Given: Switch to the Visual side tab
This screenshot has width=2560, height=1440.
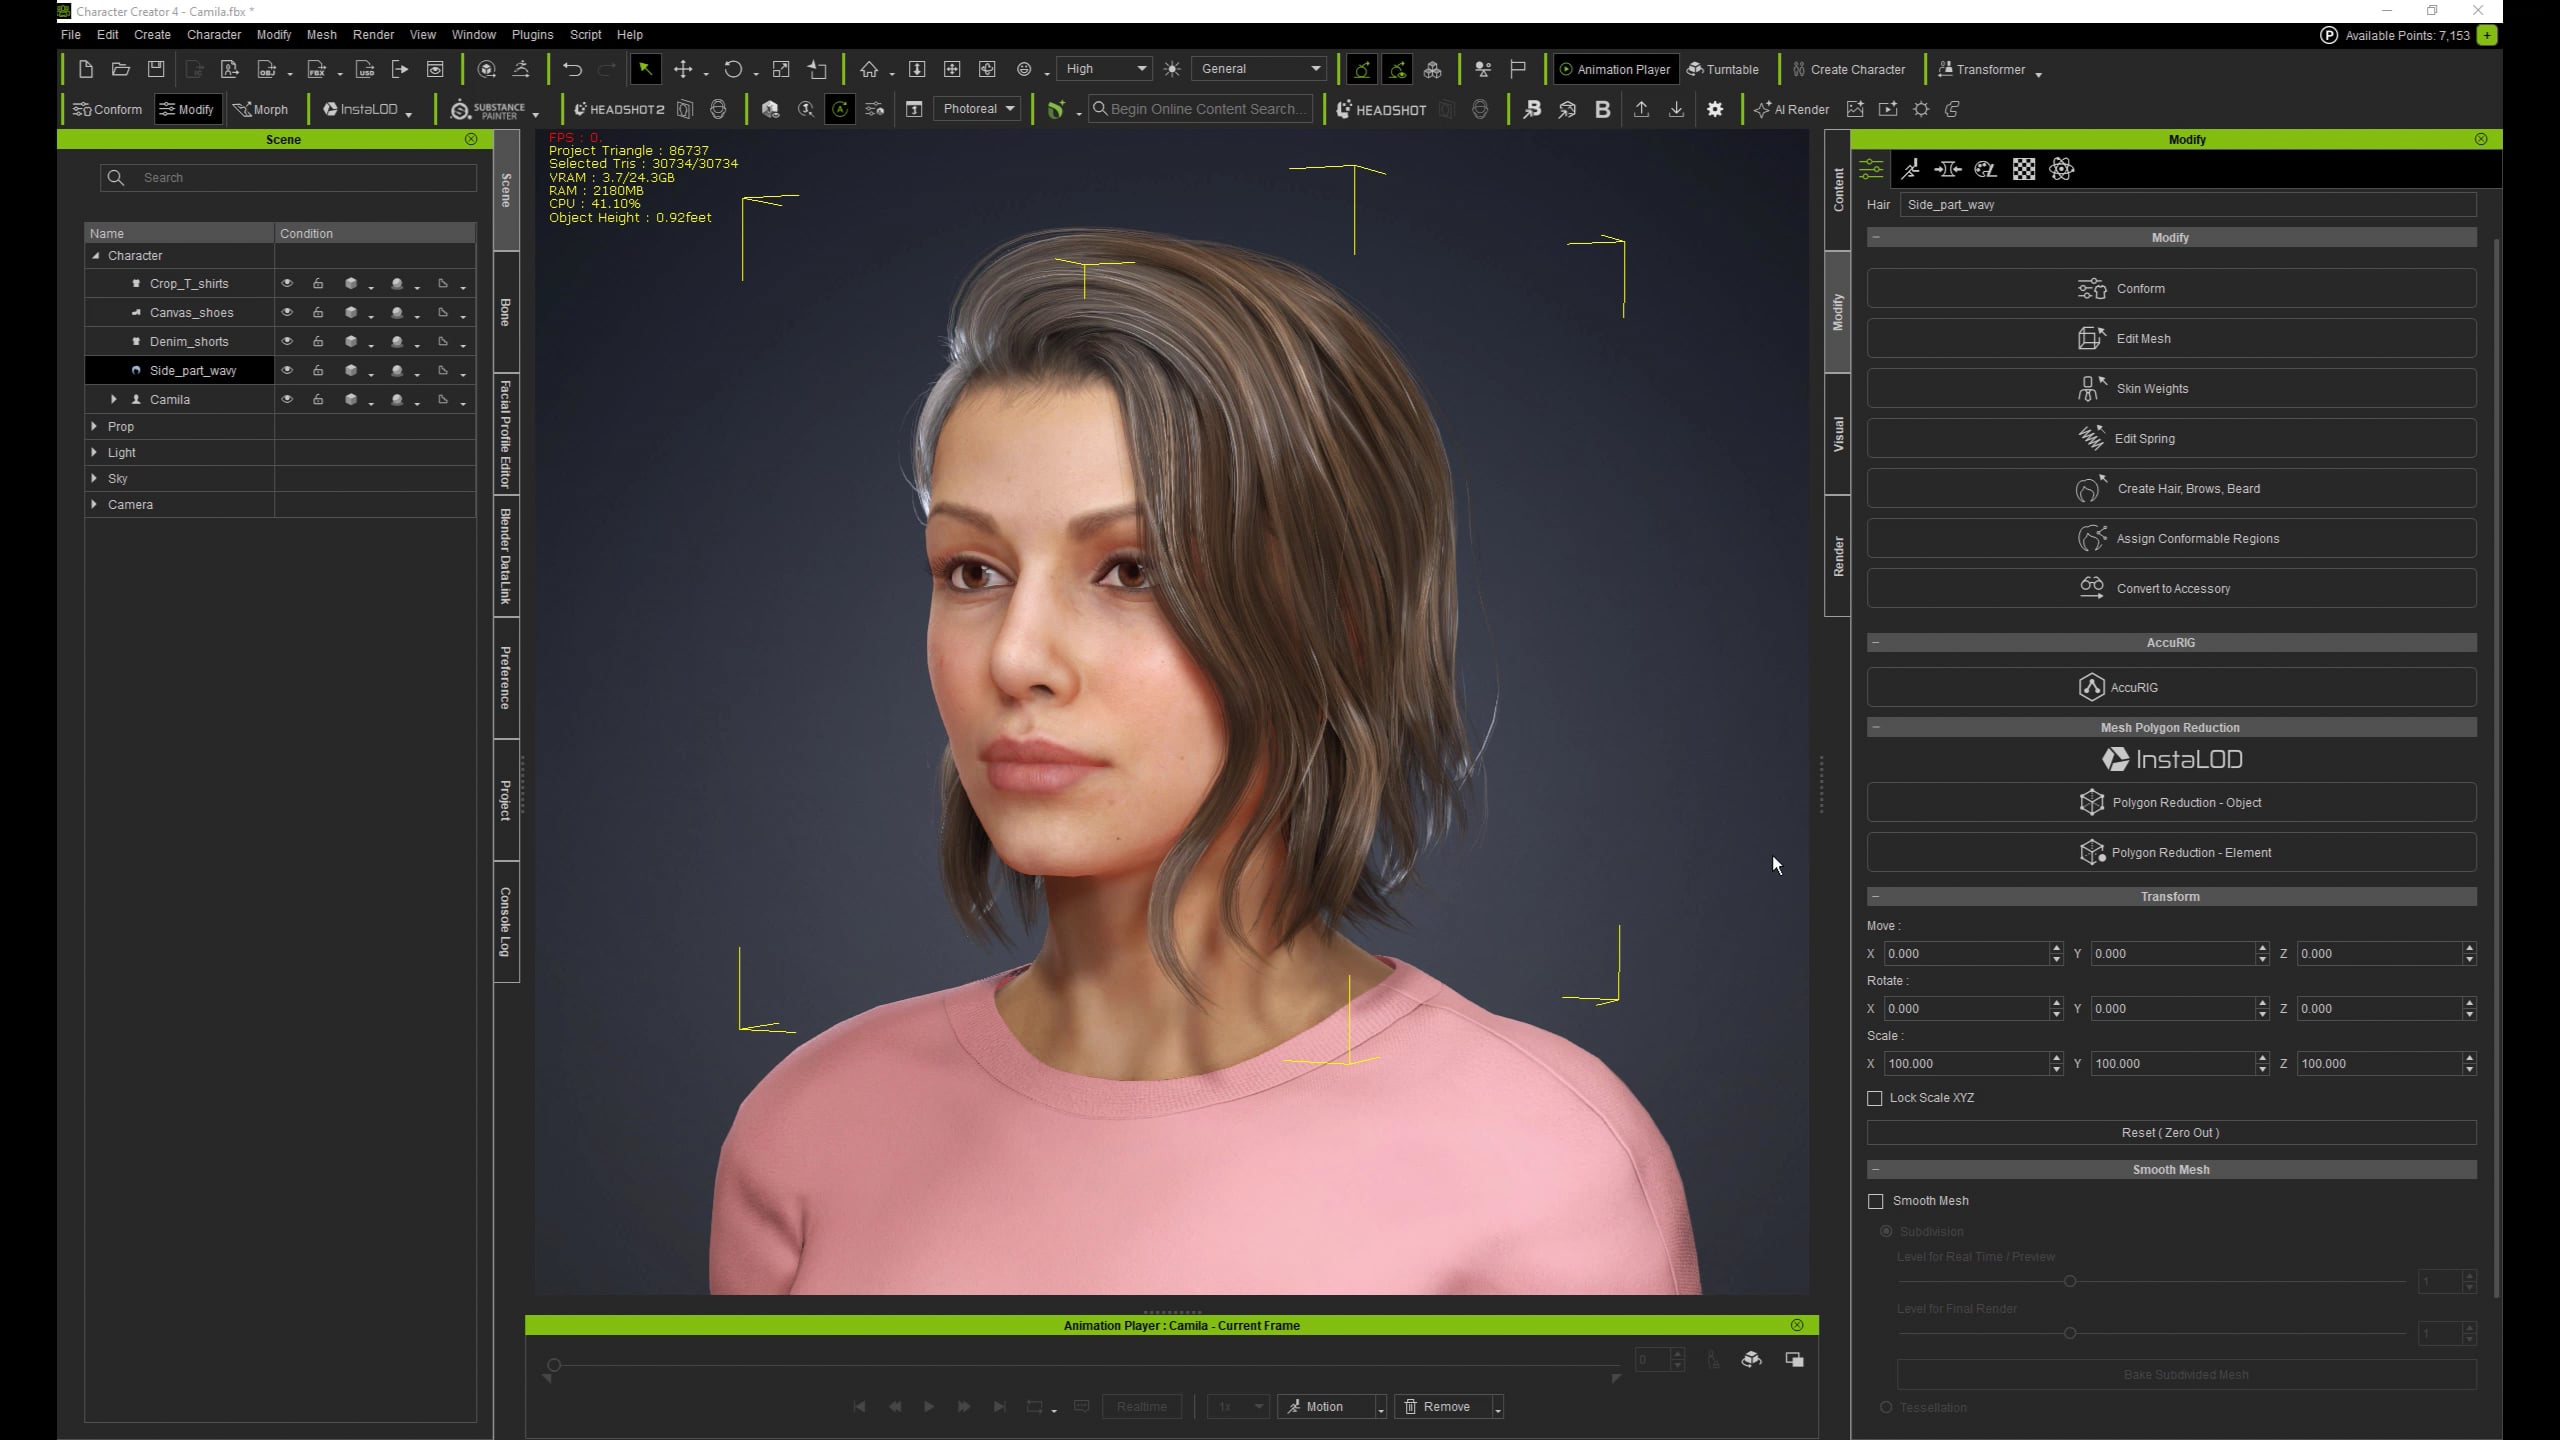Looking at the screenshot, I should pos(1838,434).
